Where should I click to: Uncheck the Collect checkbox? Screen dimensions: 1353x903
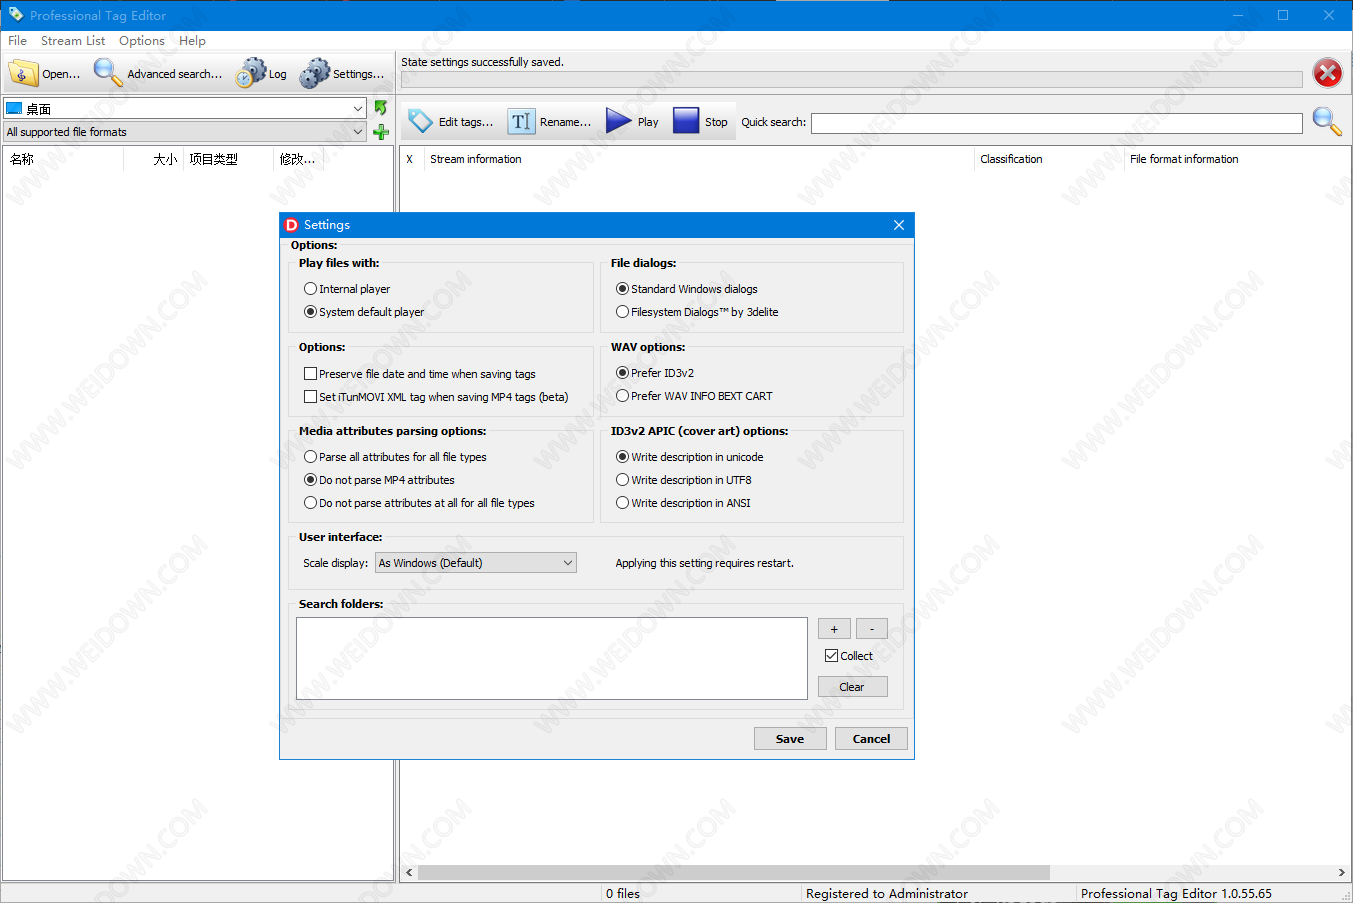coord(831,656)
